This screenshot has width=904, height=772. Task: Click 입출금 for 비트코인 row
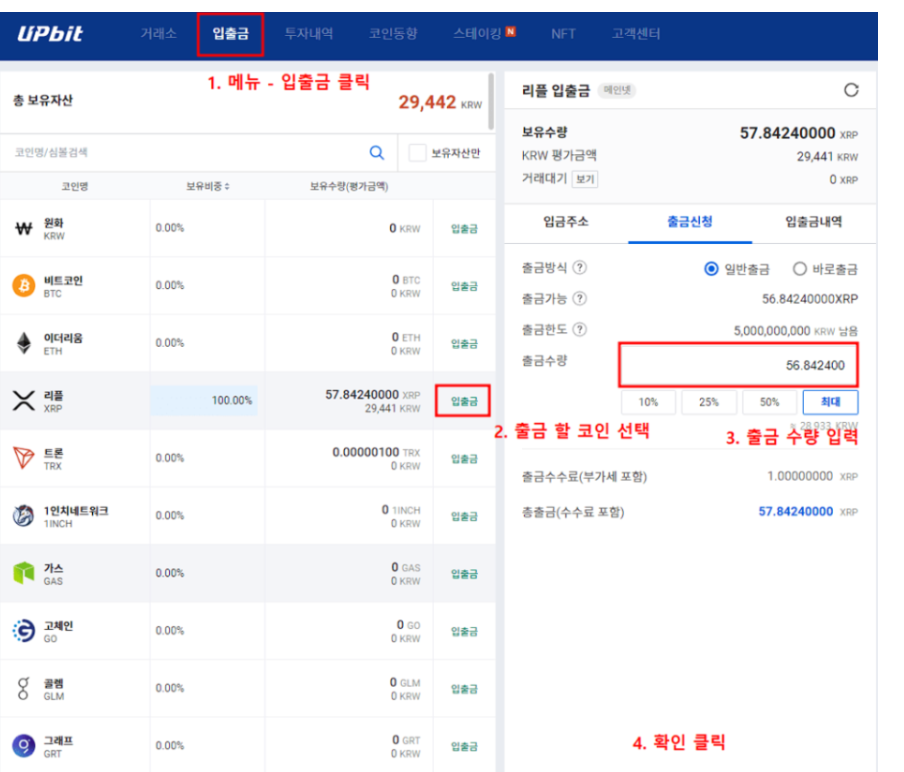(x=464, y=287)
